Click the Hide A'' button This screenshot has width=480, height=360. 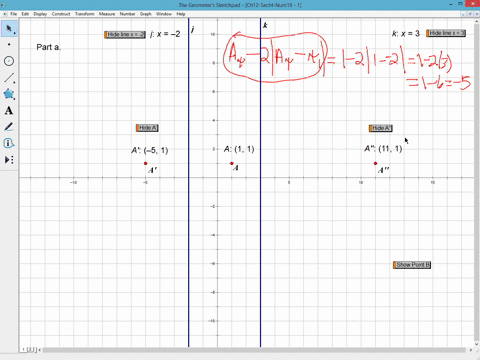point(381,128)
